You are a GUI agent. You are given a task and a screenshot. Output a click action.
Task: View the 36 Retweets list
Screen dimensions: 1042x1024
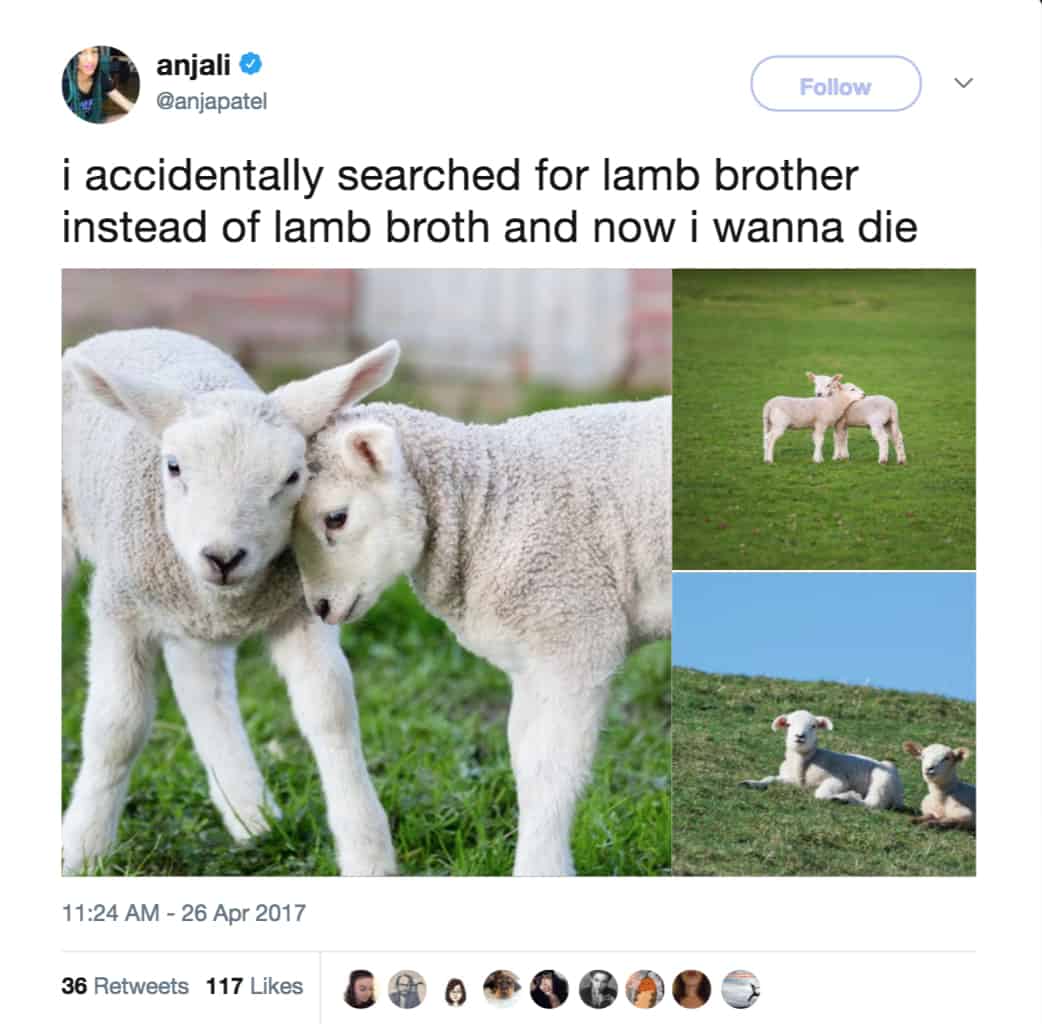tap(125, 985)
